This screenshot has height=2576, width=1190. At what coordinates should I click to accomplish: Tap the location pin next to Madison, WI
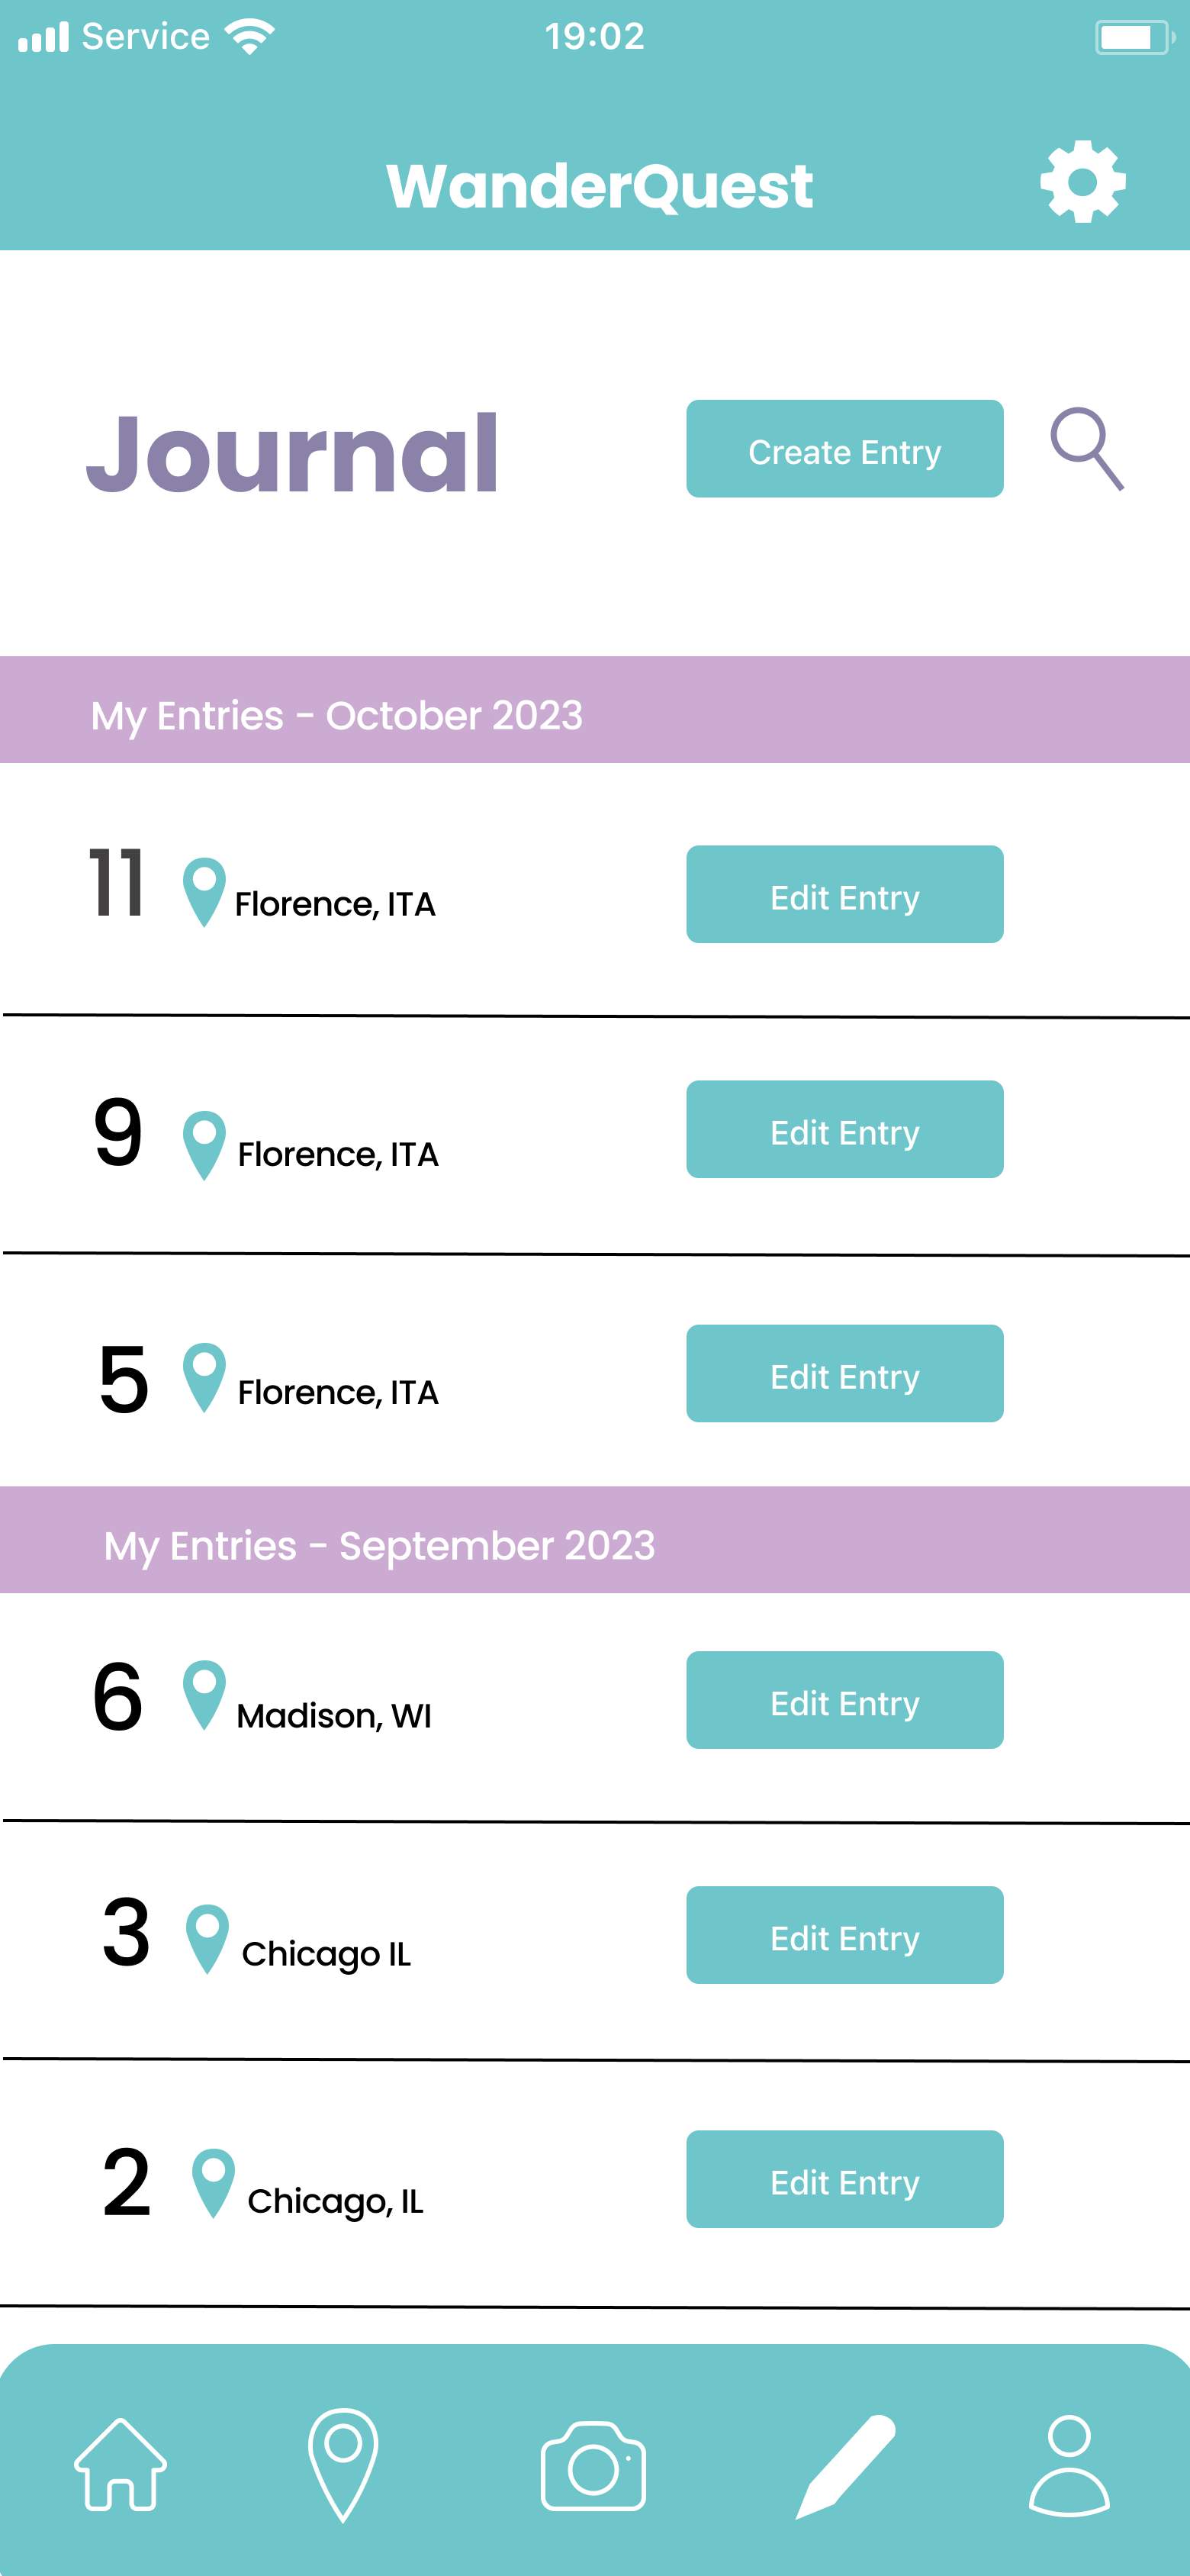tap(204, 1695)
